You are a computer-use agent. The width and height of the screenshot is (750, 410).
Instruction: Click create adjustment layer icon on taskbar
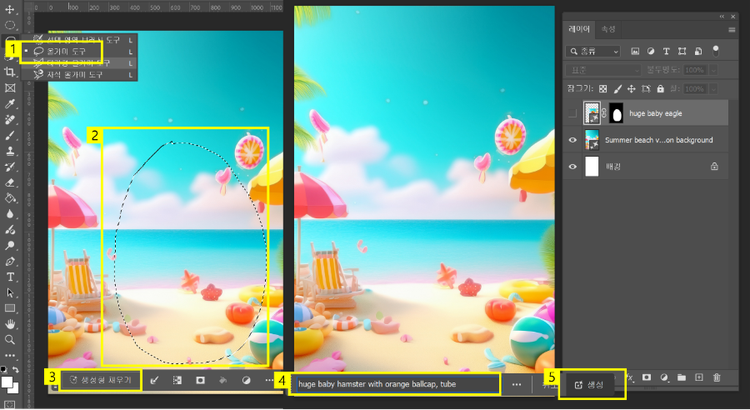[246, 380]
